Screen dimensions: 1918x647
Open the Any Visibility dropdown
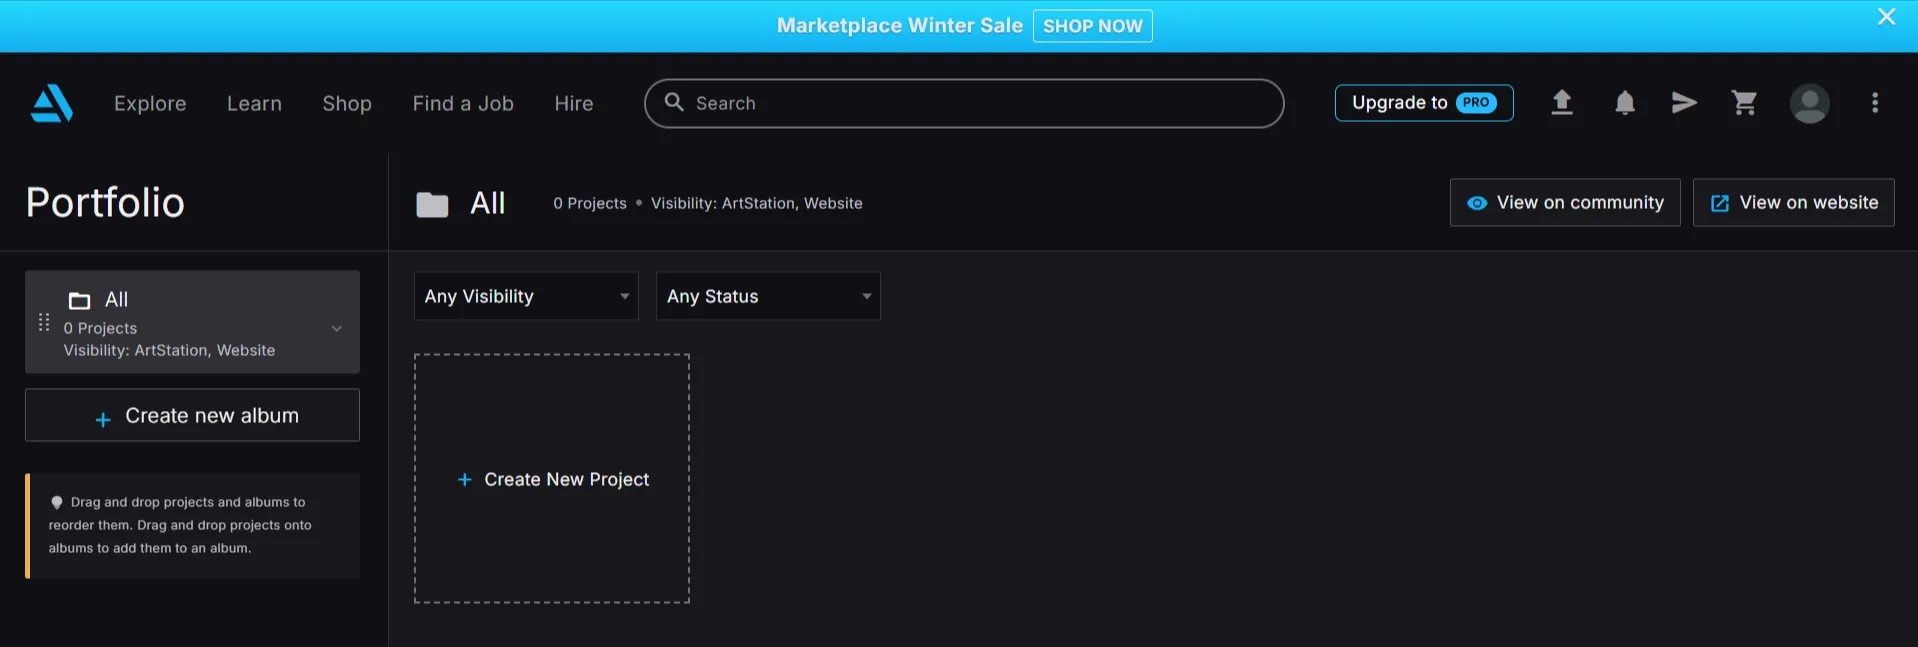pos(526,296)
